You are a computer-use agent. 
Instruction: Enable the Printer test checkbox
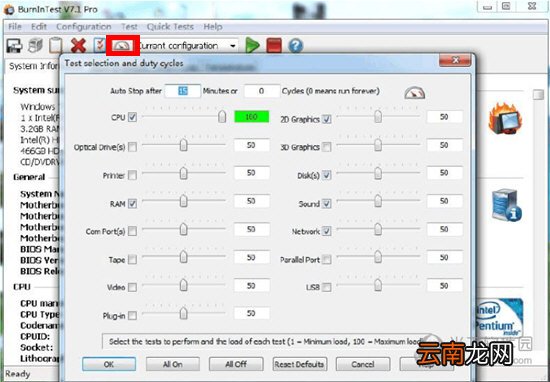(x=132, y=175)
